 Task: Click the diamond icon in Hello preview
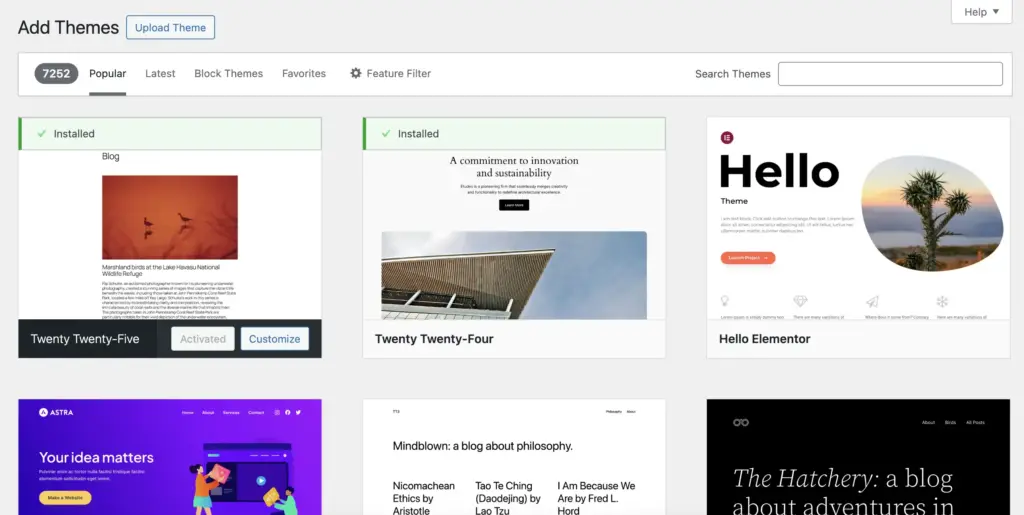pos(800,301)
